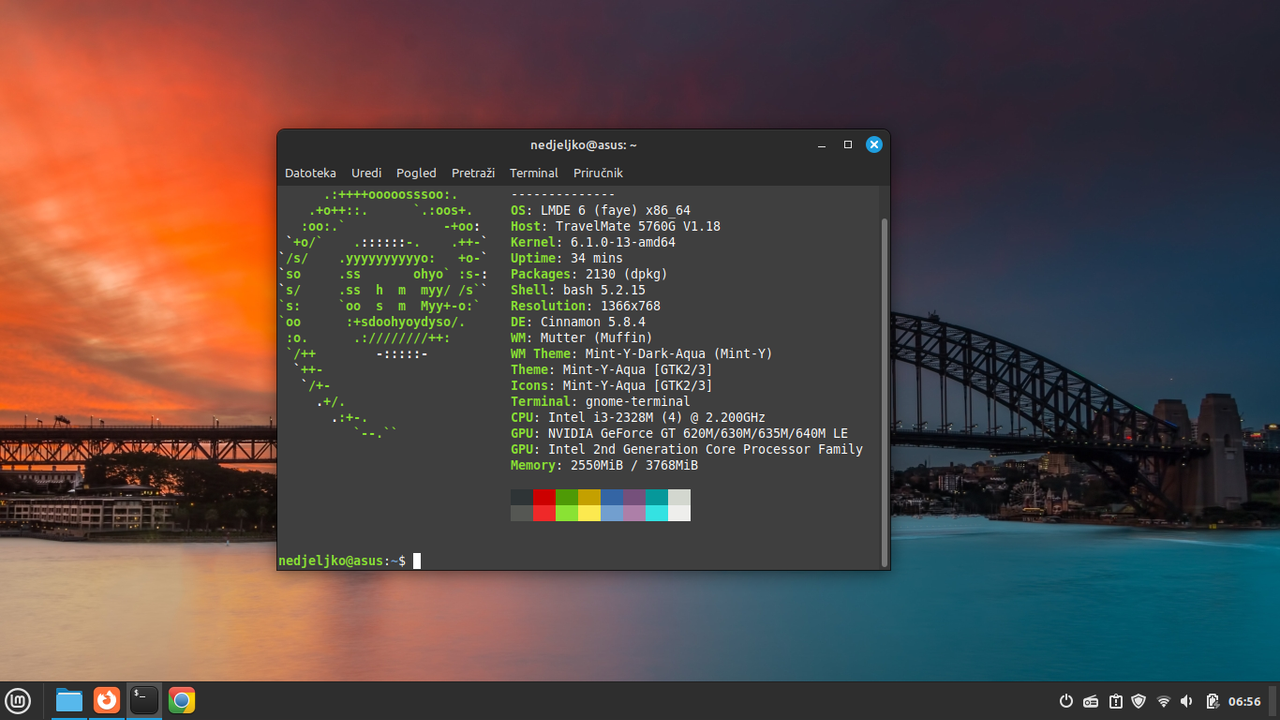Open the power/session tray icon
Screen dimensions: 1280x720
pyautogui.click(x=1066, y=701)
